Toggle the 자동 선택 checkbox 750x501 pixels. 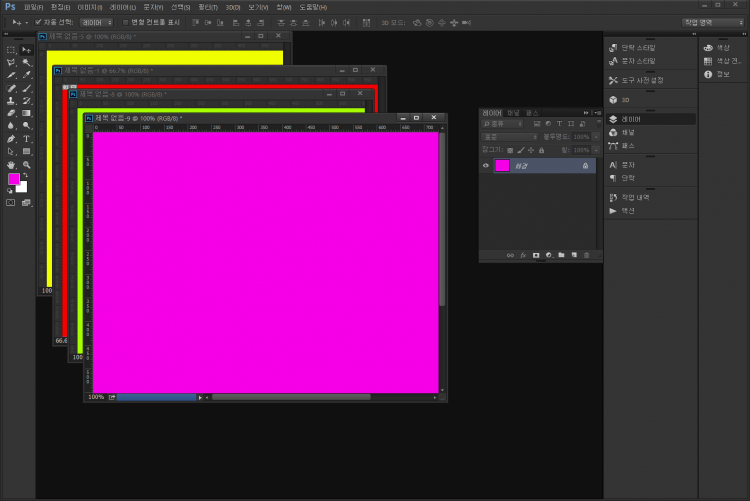[38, 21]
